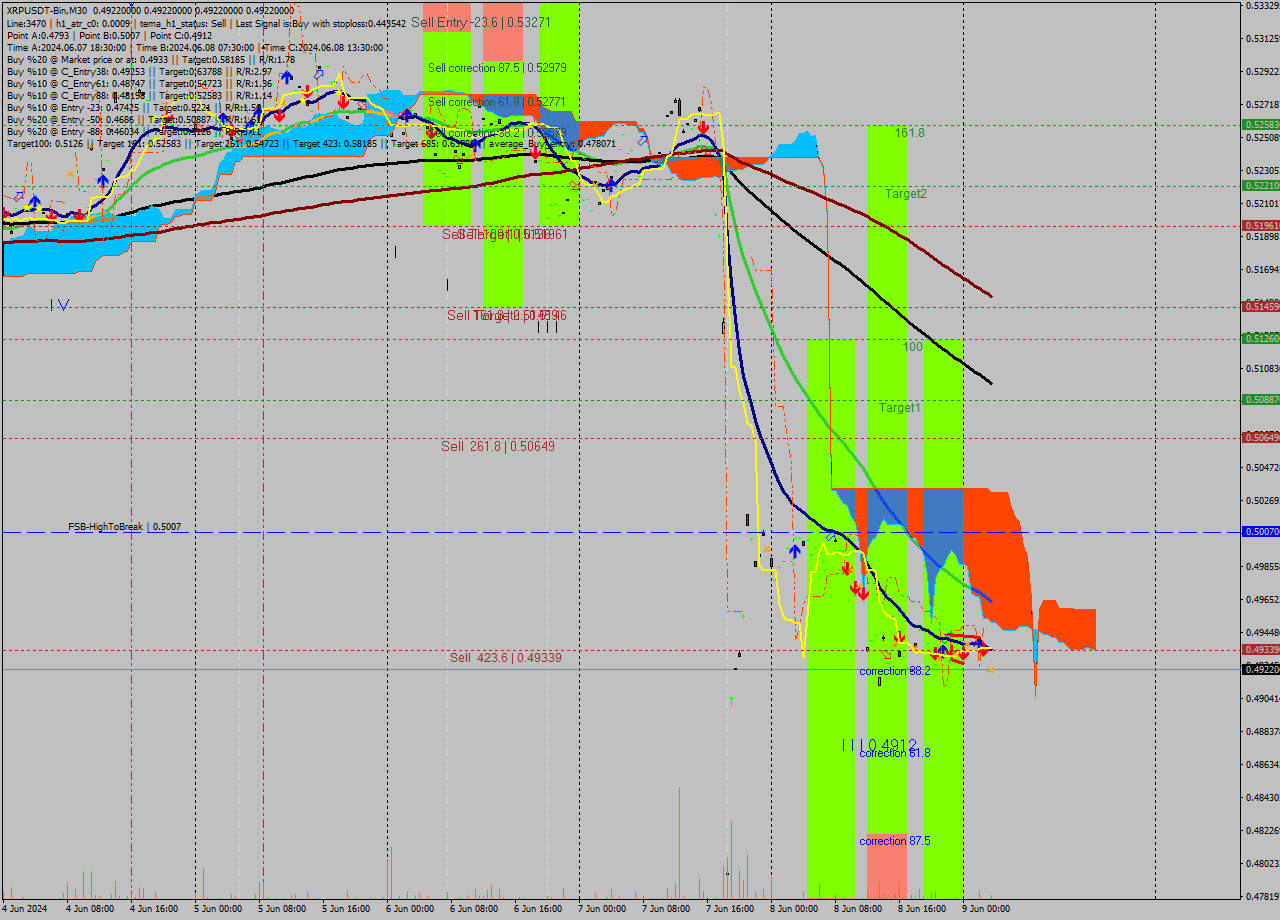
Task: Click the red 0.50649 price tag
Action: 1260,438
